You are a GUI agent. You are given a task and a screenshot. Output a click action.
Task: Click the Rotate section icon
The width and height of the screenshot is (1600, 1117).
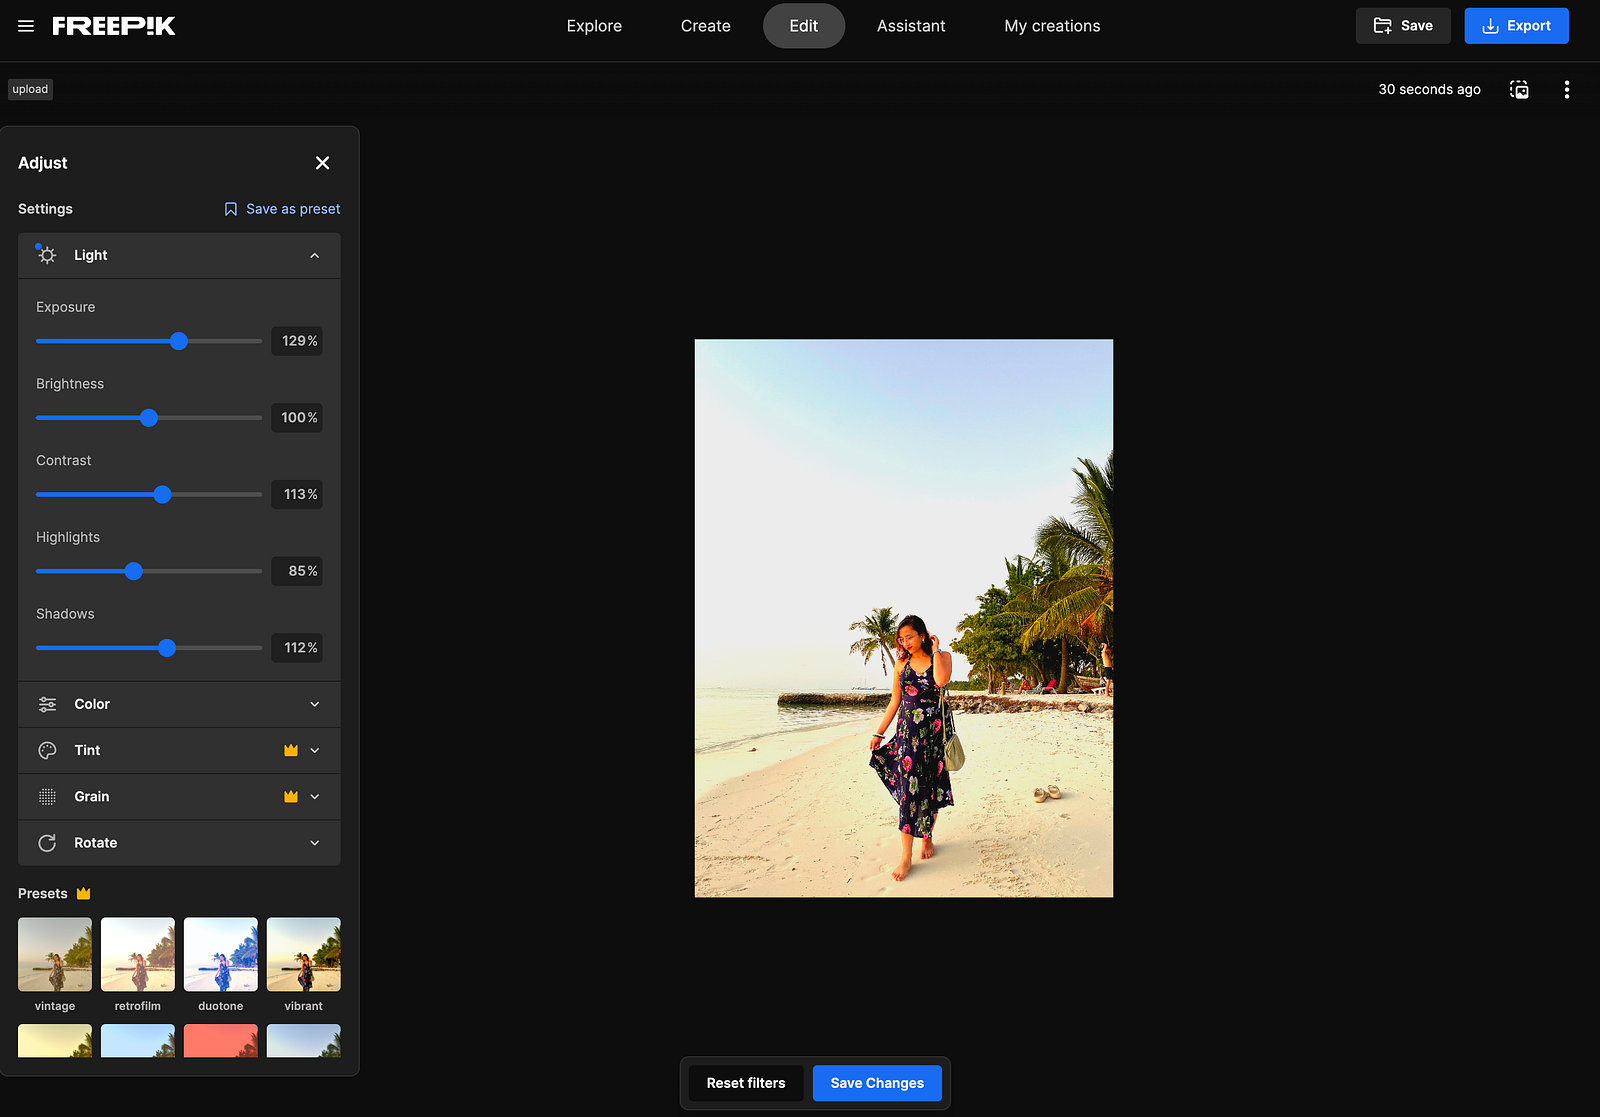tap(47, 843)
